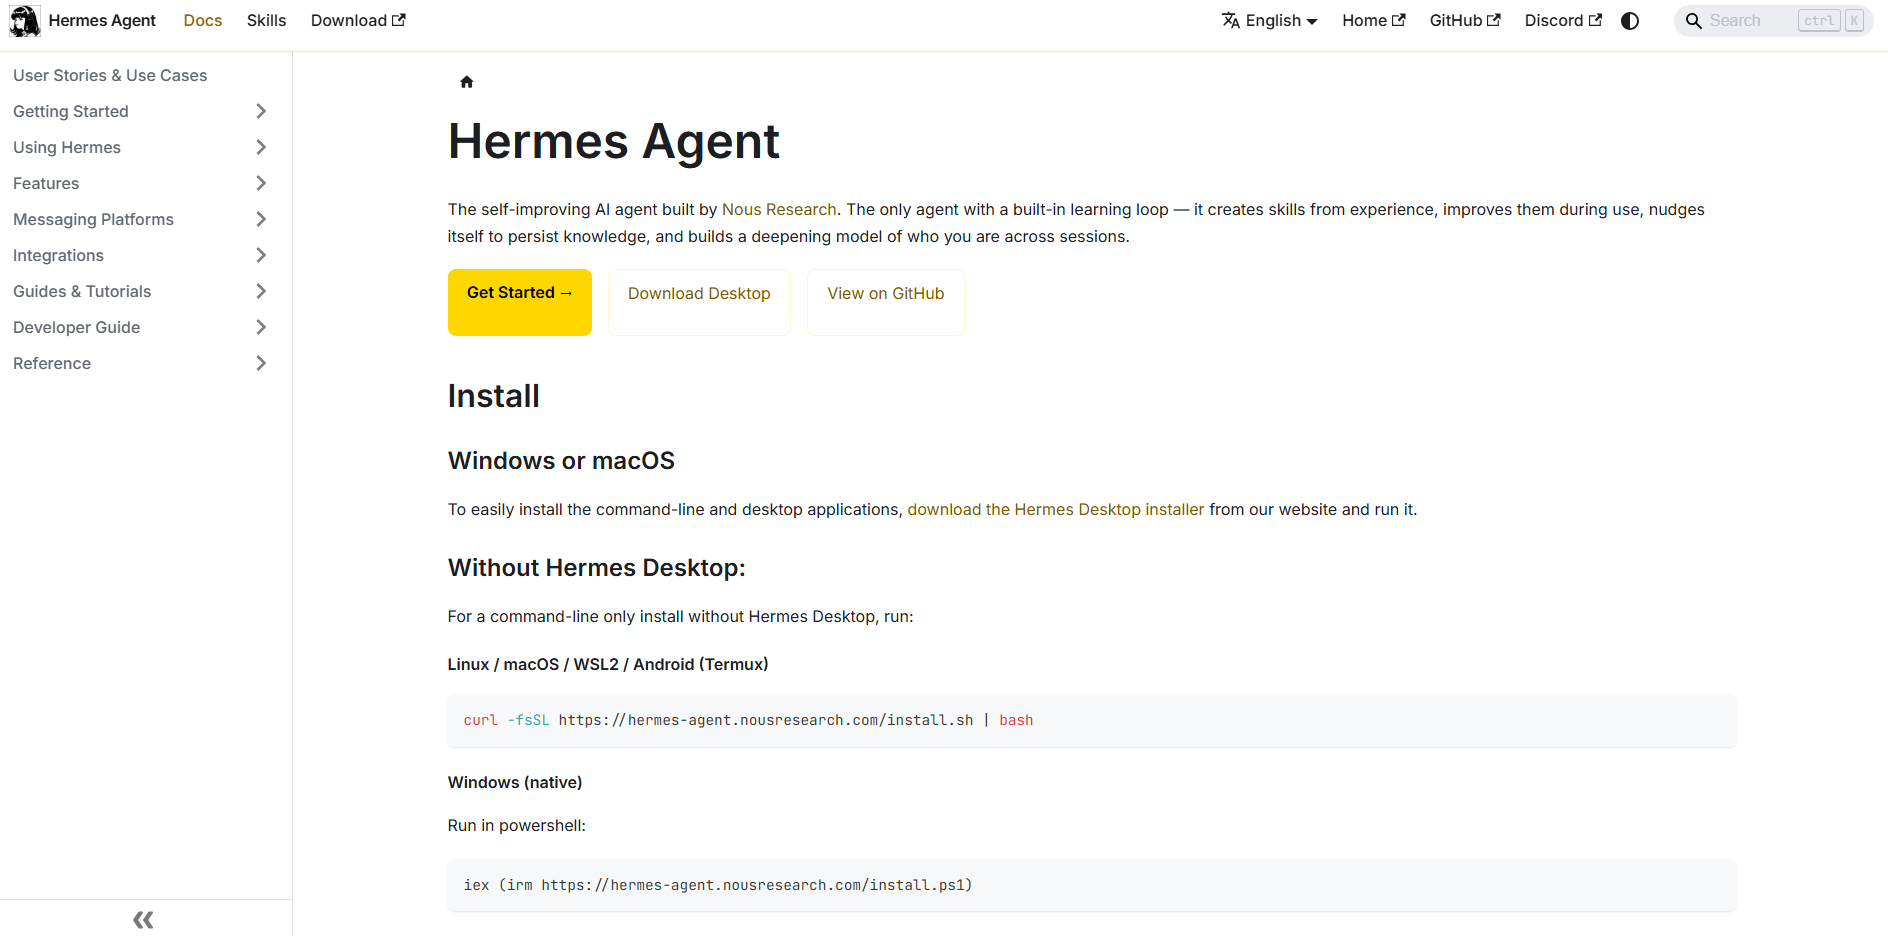Click the Without Hermes Desktop heading
The image size is (1888, 936).
coord(597,567)
